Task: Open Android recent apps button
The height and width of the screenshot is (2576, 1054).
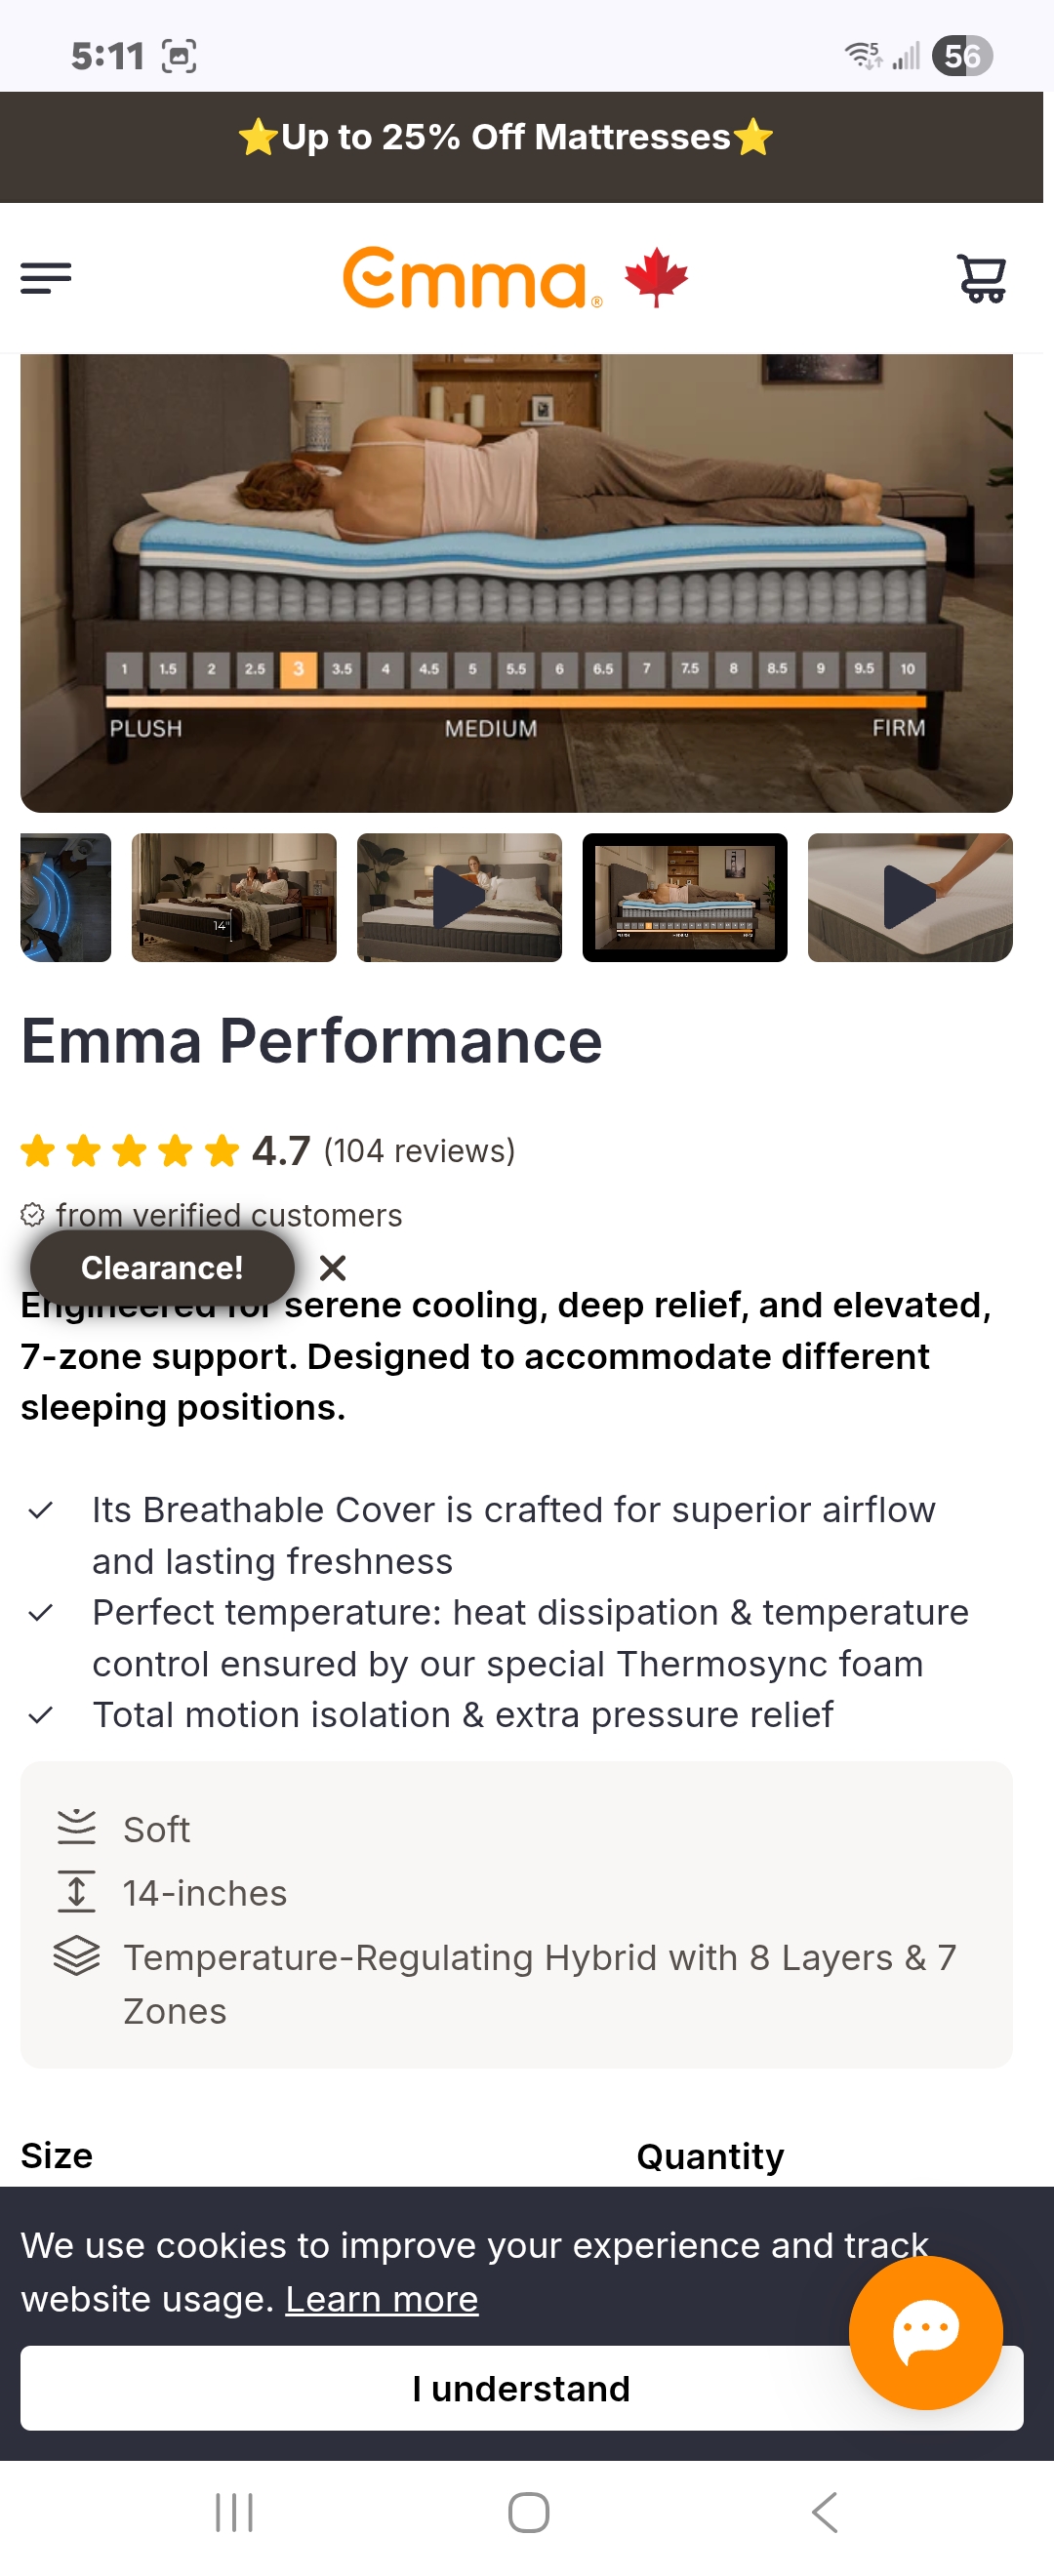Action: (x=234, y=2512)
